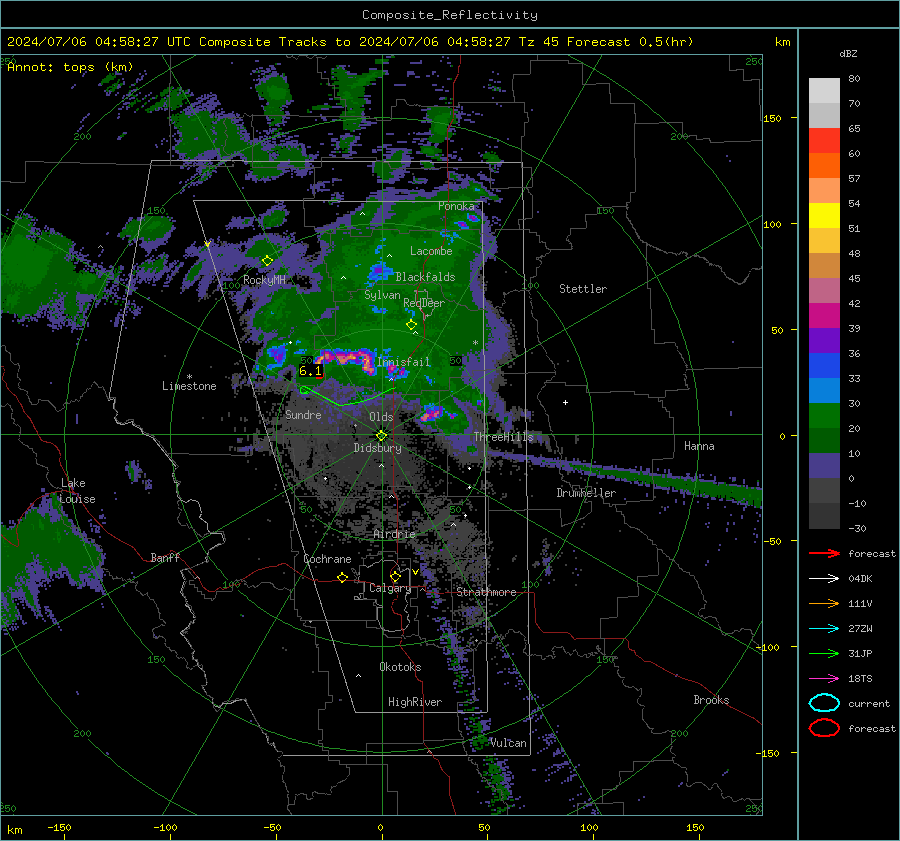Click the Sylvan label on the map
The height and width of the screenshot is (841, 900).
pos(382,295)
